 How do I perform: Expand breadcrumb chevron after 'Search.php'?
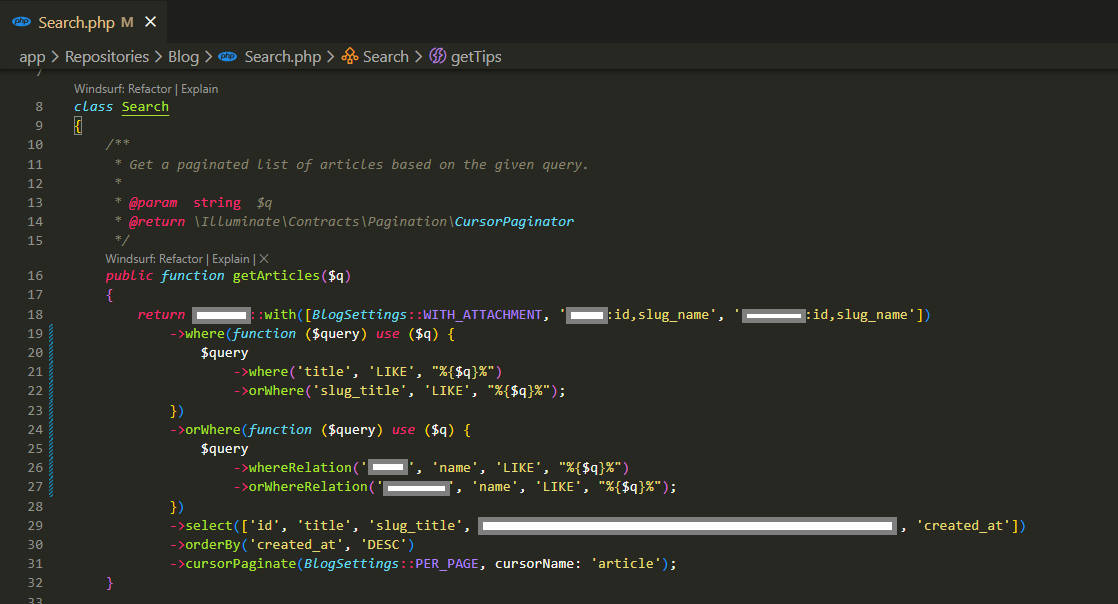(x=331, y=57)
